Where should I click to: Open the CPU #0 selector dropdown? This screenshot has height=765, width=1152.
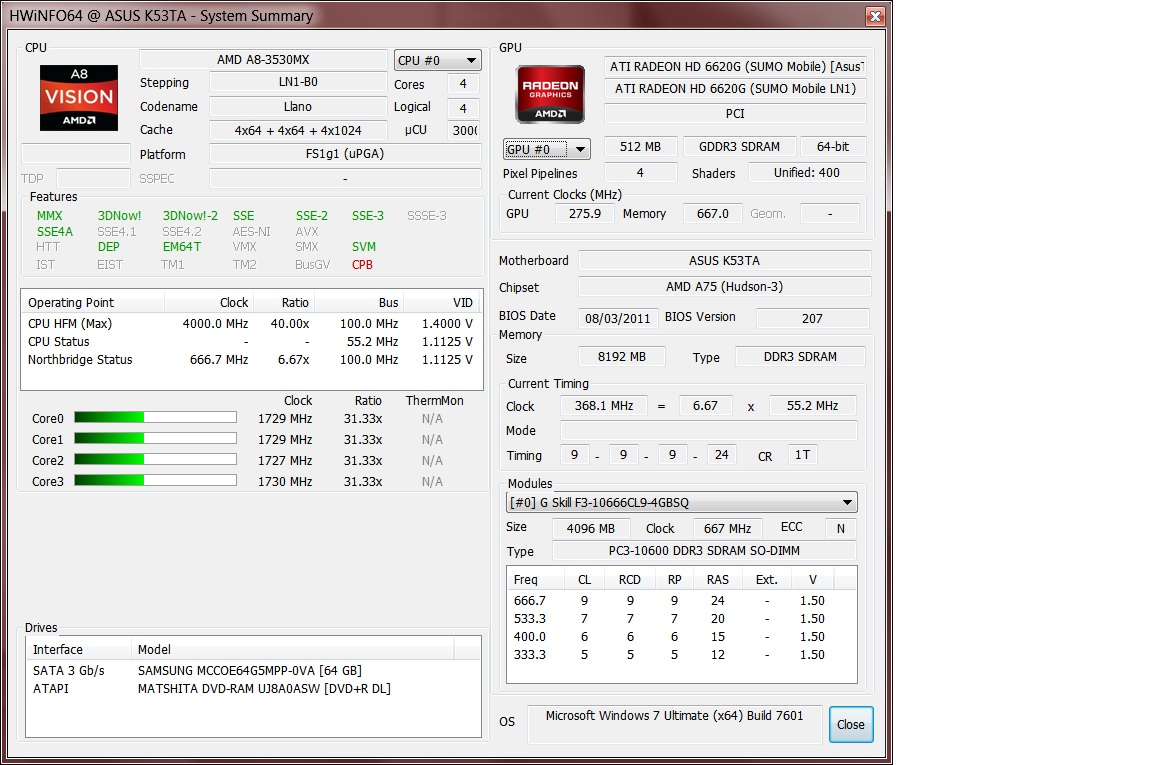[438, 60]
